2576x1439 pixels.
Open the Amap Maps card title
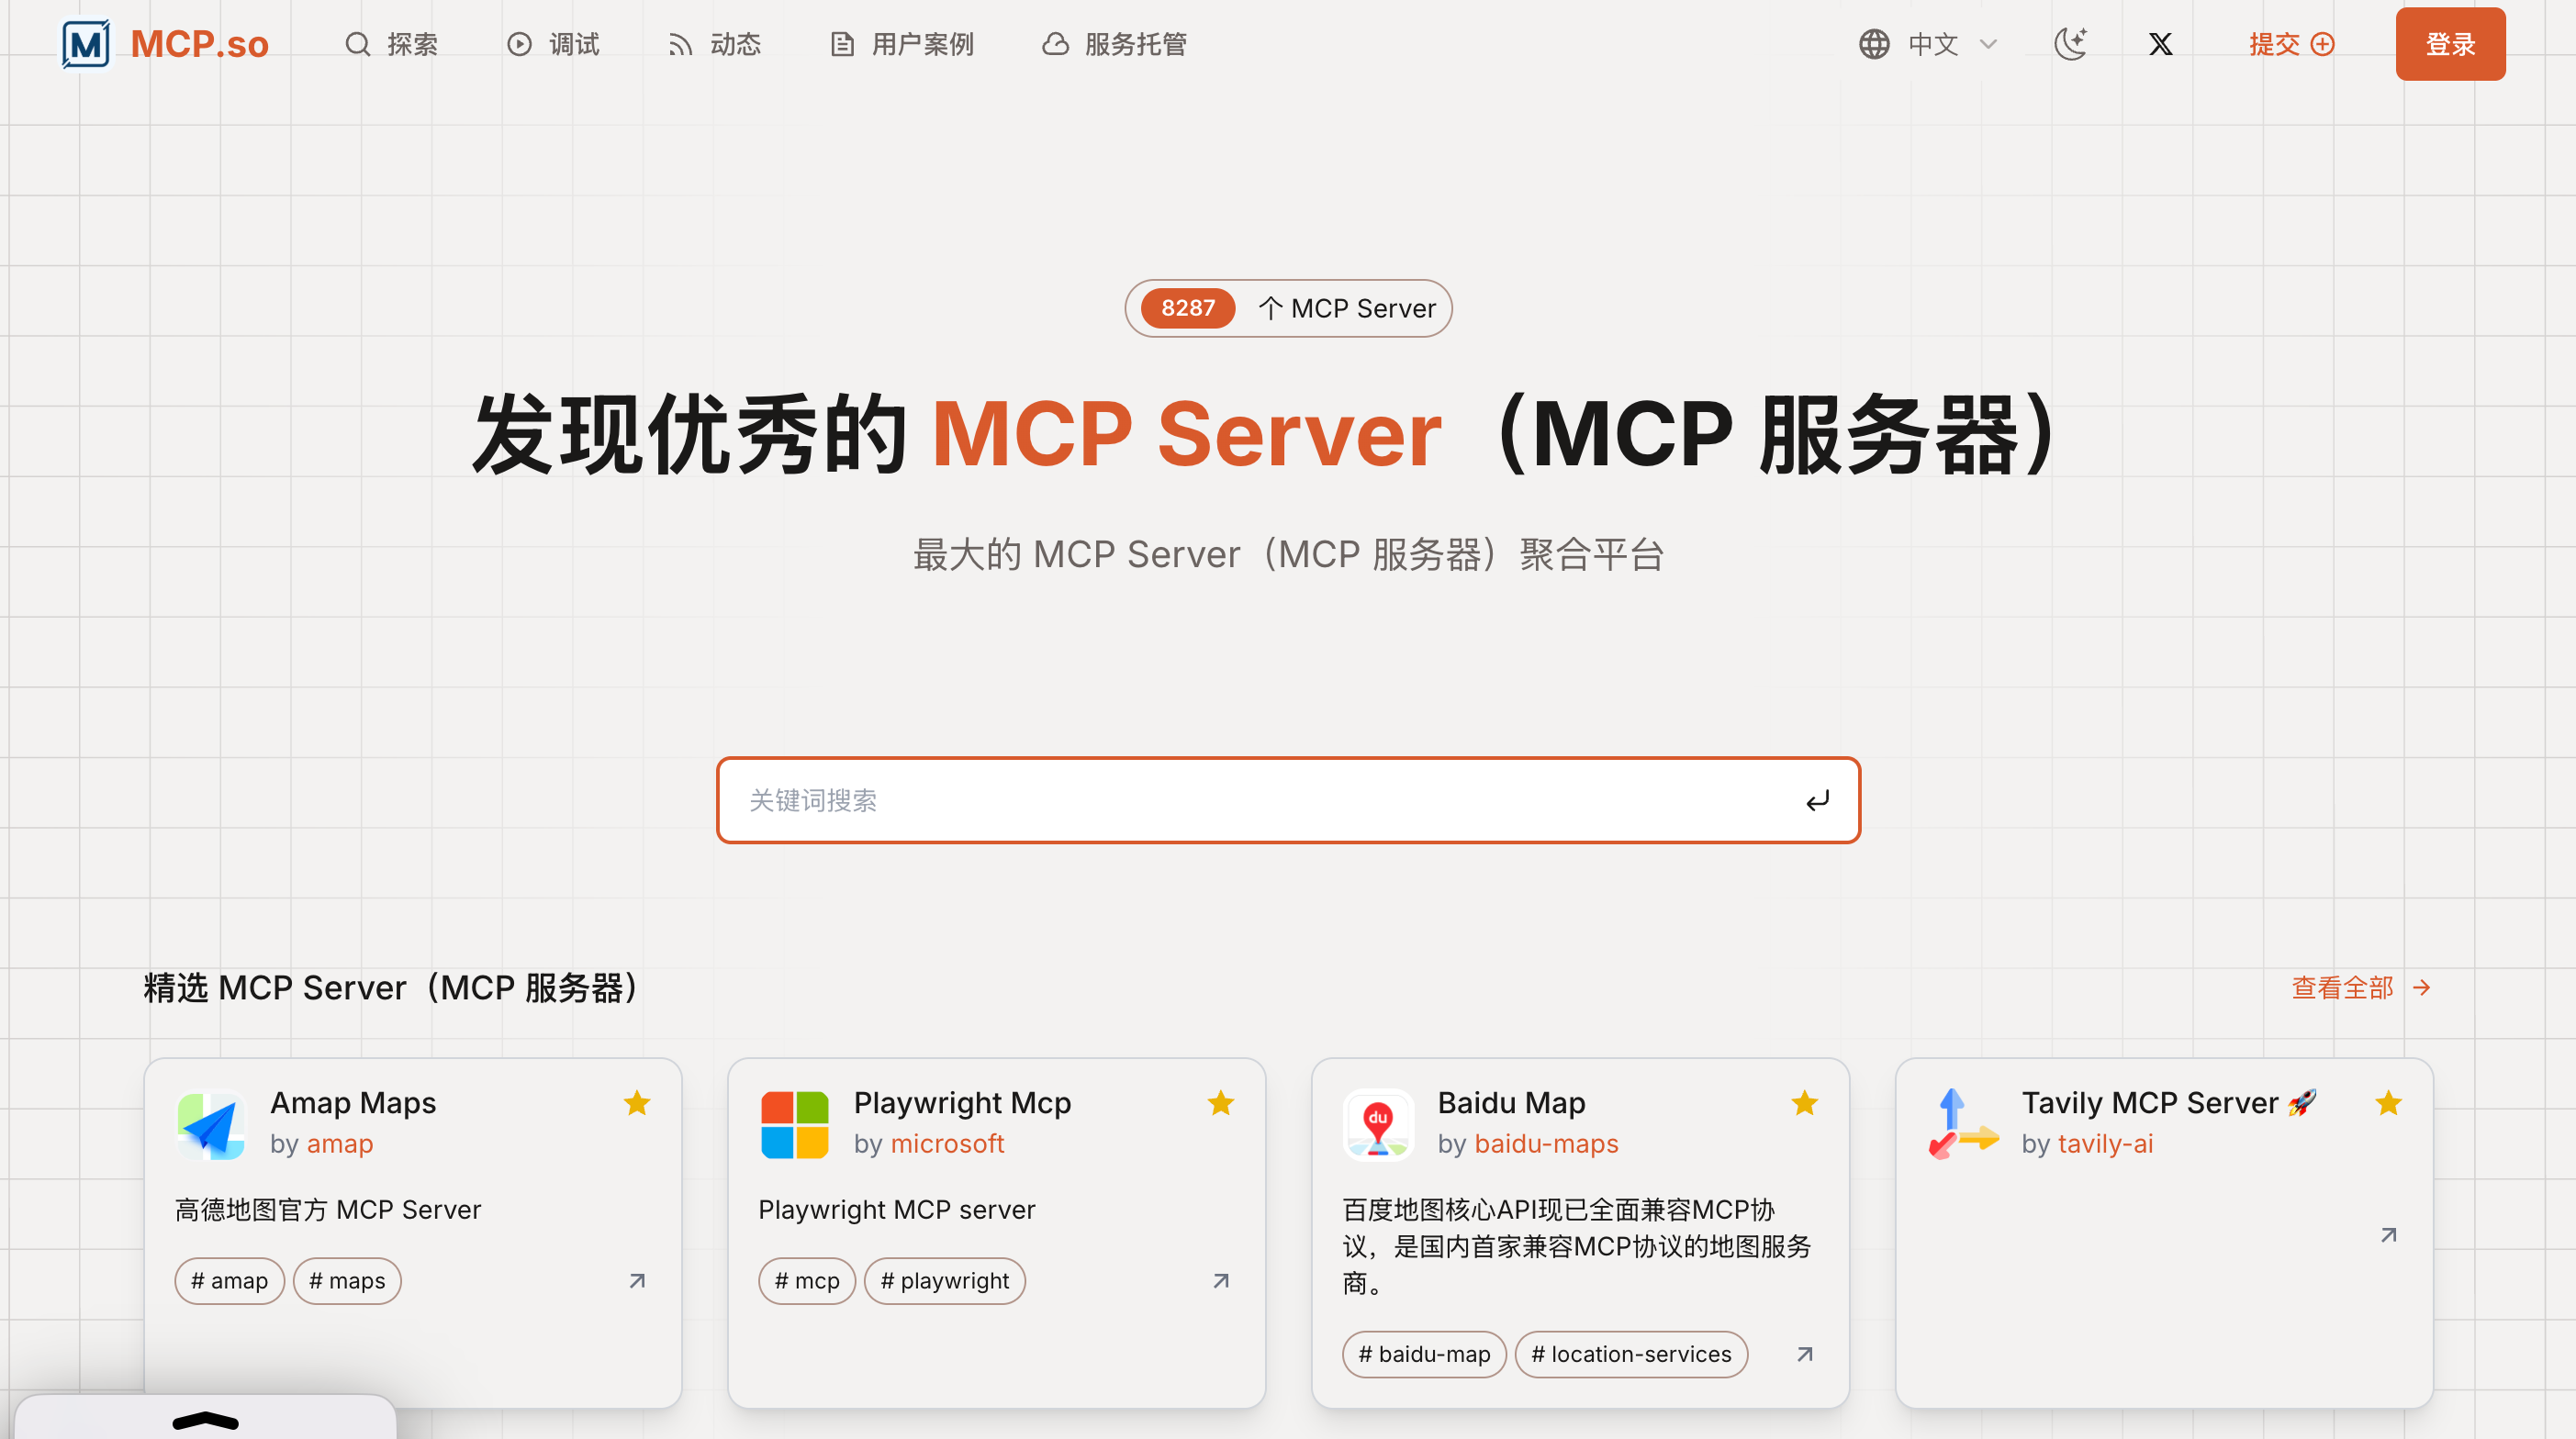[353, 1102]
